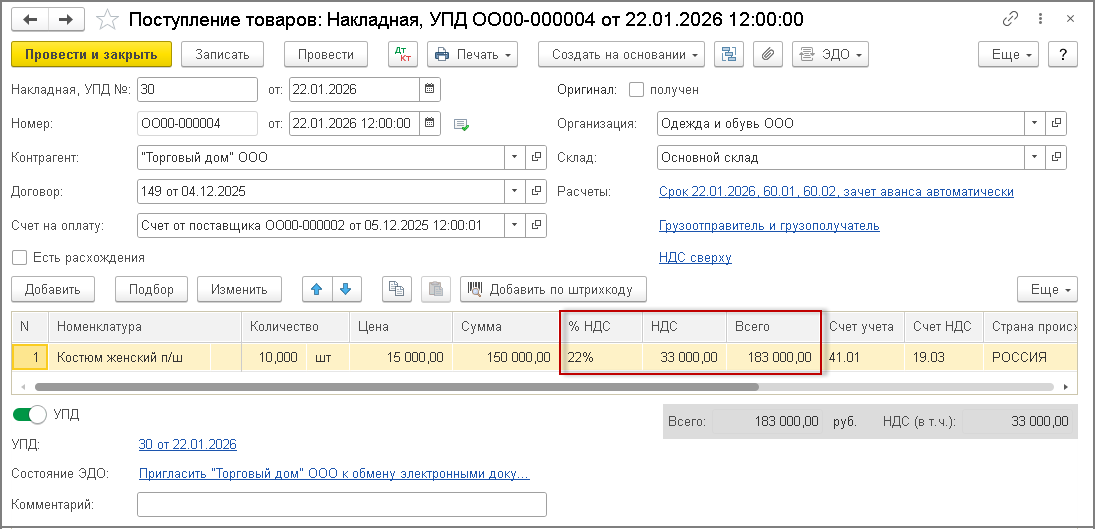Screen dimensions: 1095x529
Task: Sort by the Номенклатура column header
Action: (x=145, y=327)
